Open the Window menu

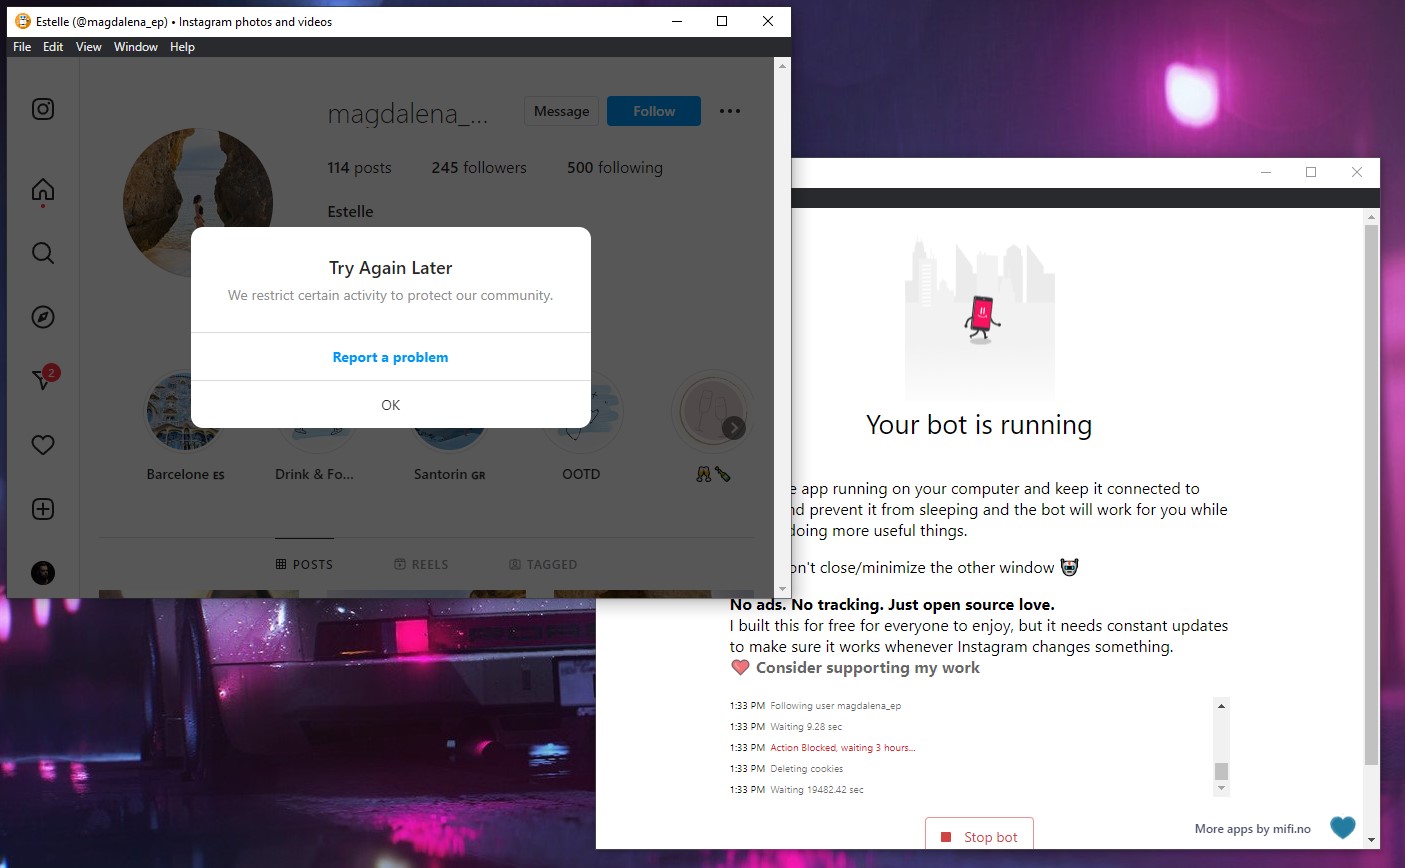[136, 47]
